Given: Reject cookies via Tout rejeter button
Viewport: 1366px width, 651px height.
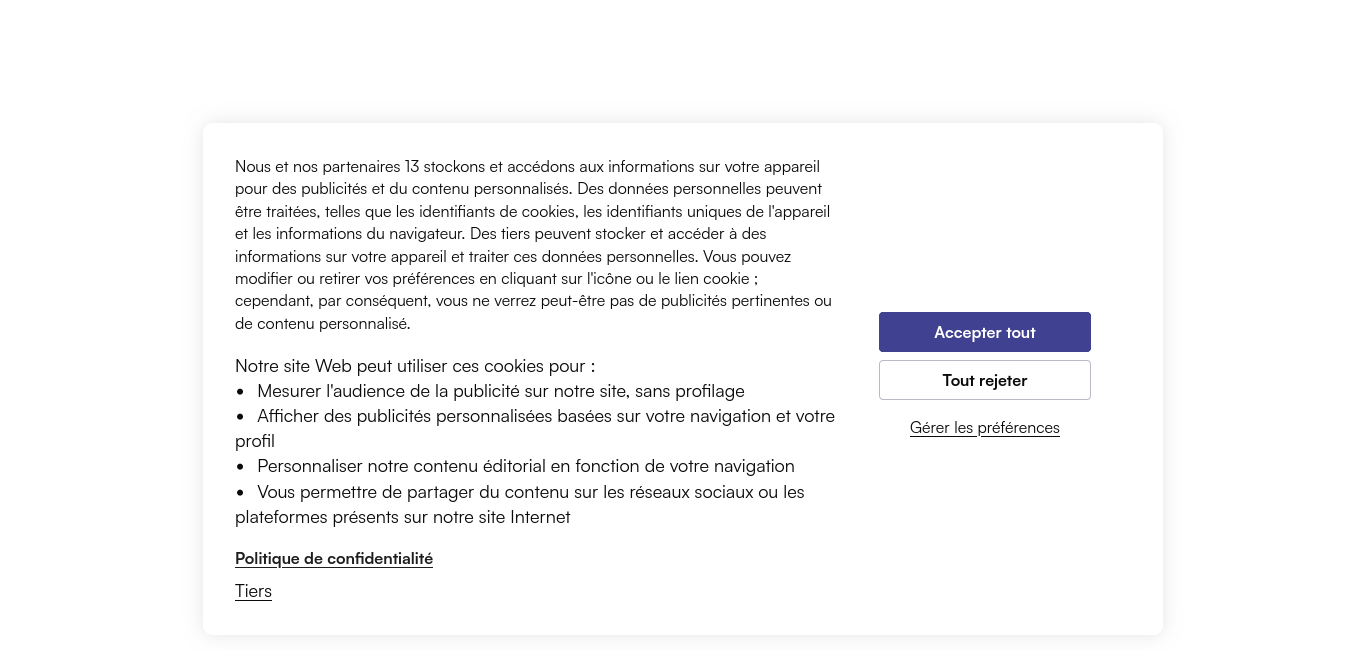Looking at the screenshot, I should (x=984, y=380).
